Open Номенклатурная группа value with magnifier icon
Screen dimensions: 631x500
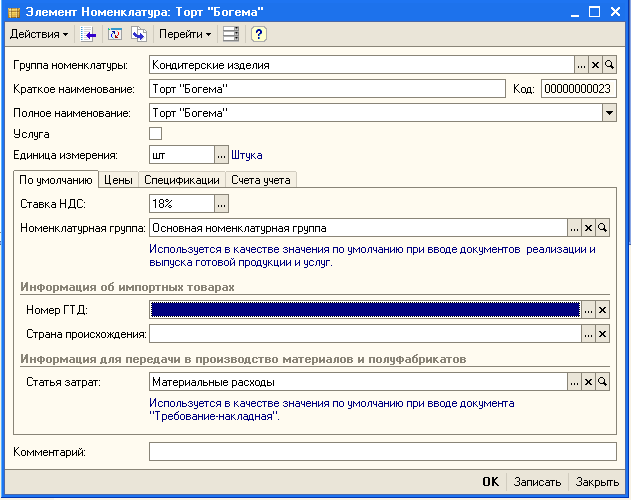[602, 227]
